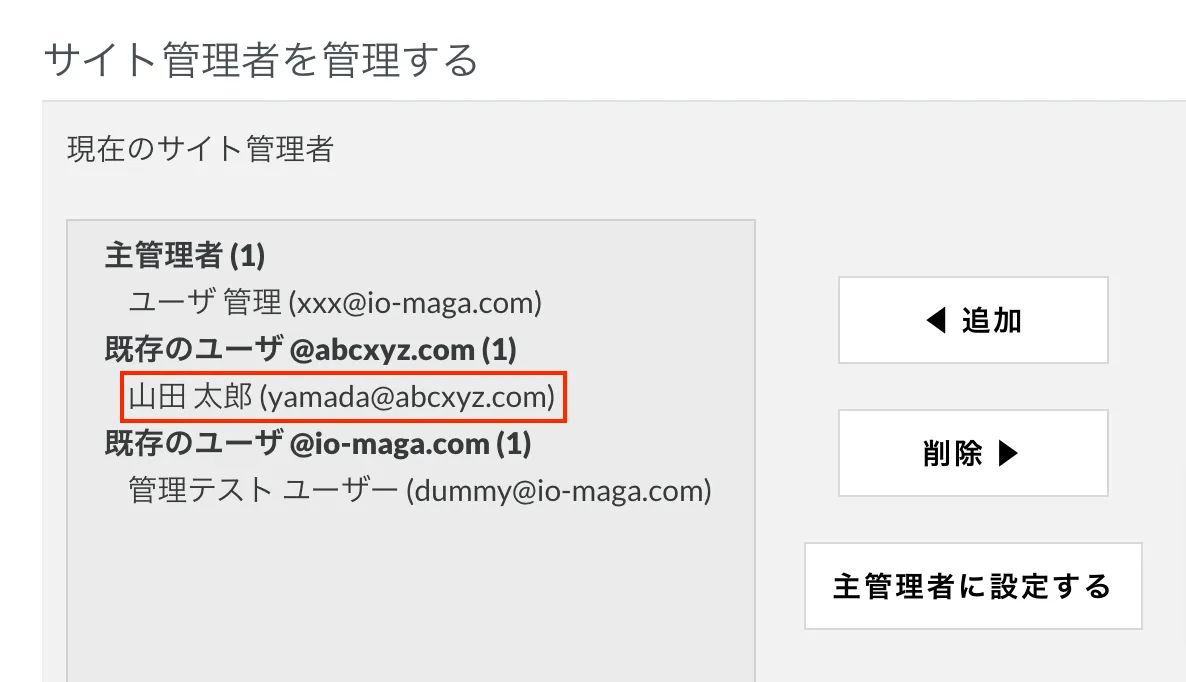Screen dimensions: 1186x682
Task: Click the 主管理者 (1) group header
Action: 185,256
